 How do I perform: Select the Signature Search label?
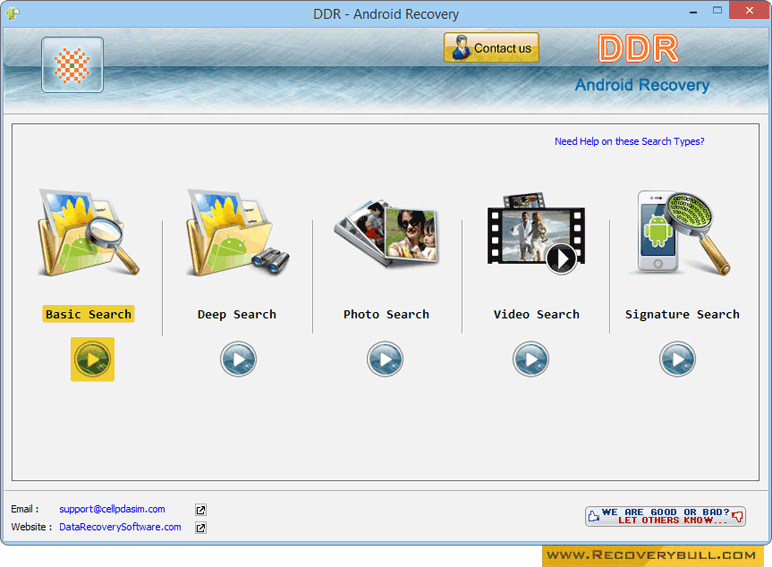click(x=682, y=314)
